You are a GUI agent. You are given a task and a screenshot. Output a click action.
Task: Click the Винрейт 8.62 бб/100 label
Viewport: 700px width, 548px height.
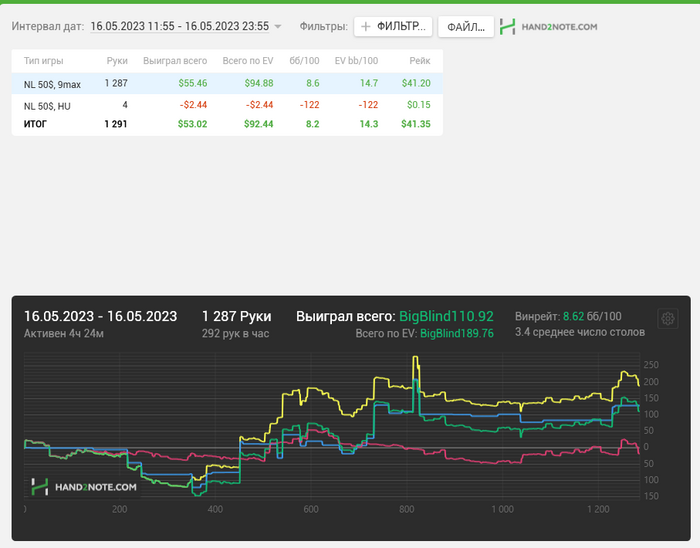(568, 316)
